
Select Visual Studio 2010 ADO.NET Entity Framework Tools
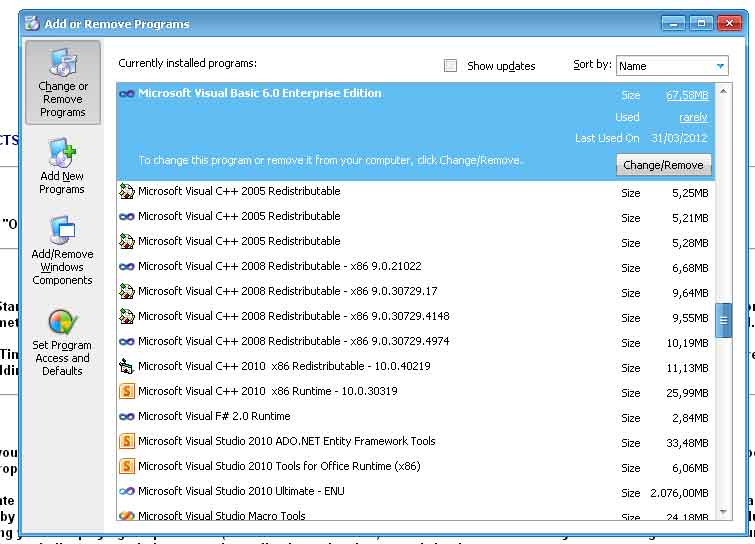pos(416,442)
